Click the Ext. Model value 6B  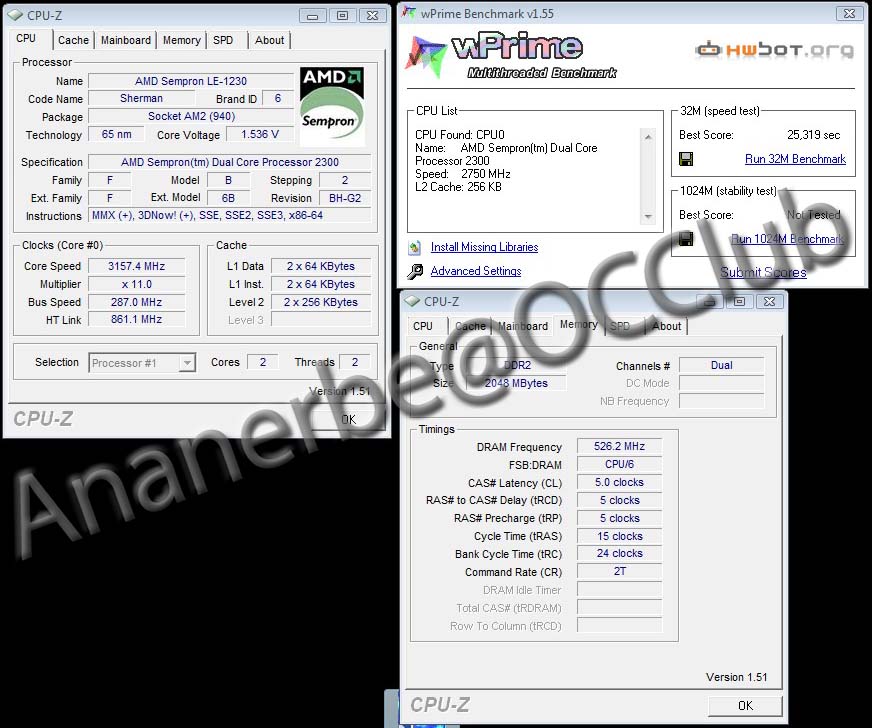228,198
